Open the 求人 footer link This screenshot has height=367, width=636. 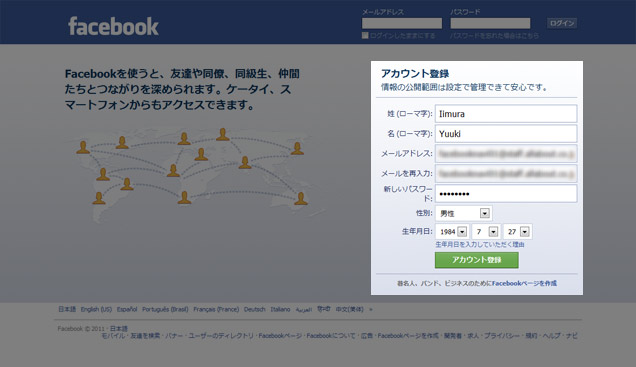point(473,336)
